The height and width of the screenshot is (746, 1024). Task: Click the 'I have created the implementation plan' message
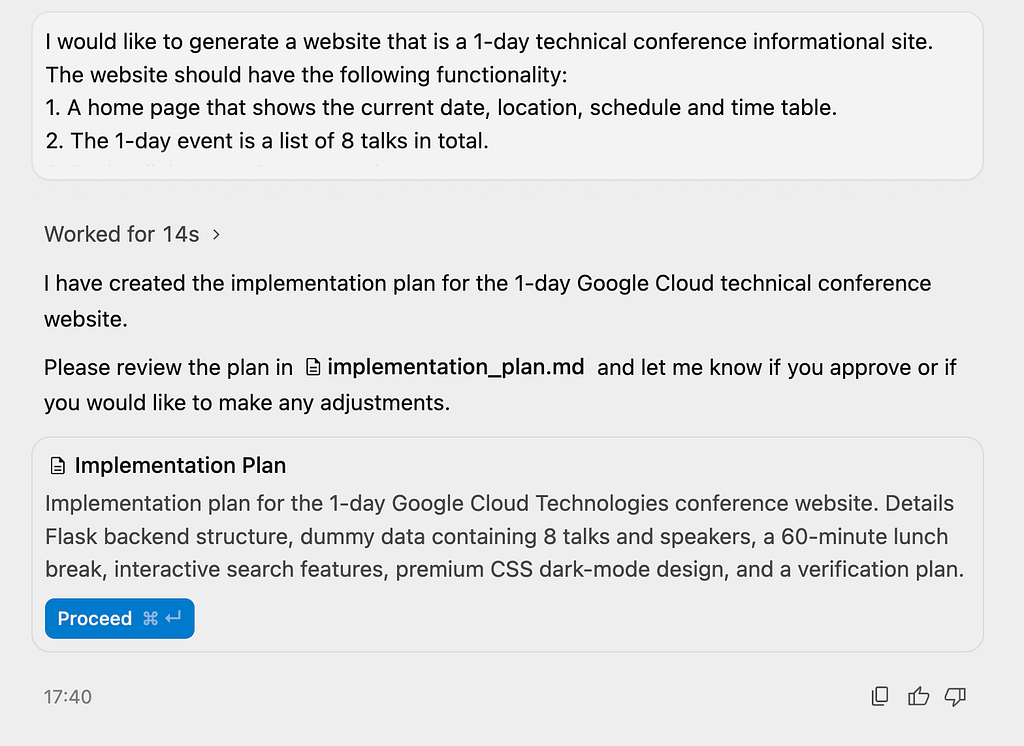coord(487,301)
